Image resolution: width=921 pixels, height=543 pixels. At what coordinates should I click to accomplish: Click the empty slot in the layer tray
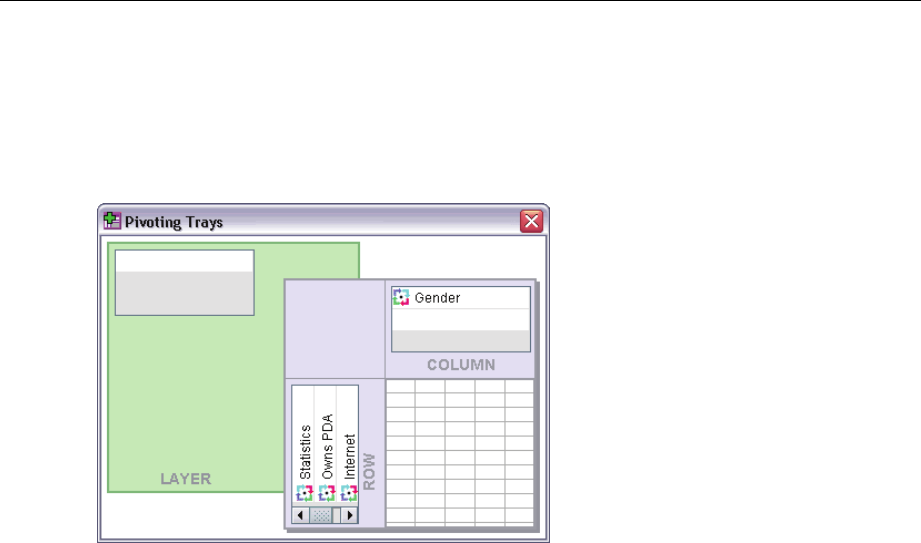pyautogui.click(x=184, y=261)
